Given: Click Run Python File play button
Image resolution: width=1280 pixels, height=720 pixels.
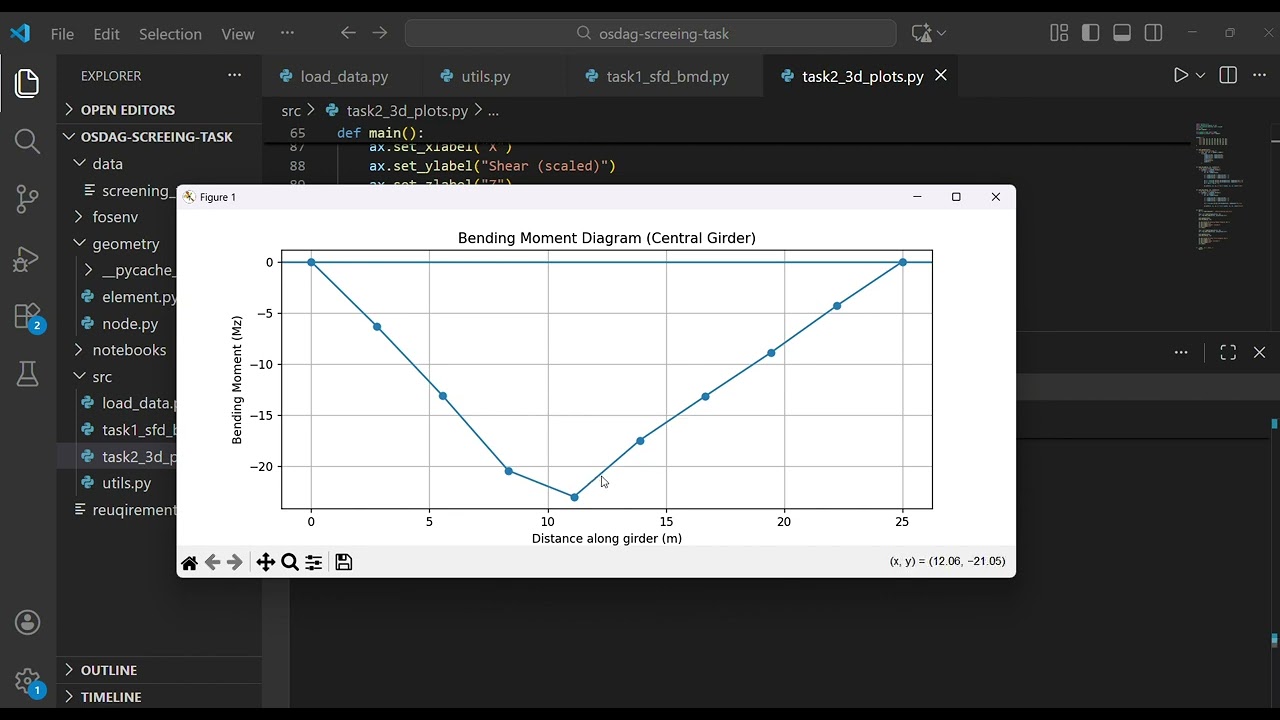Looking at the screenshot, I should tap(1181, 76).
